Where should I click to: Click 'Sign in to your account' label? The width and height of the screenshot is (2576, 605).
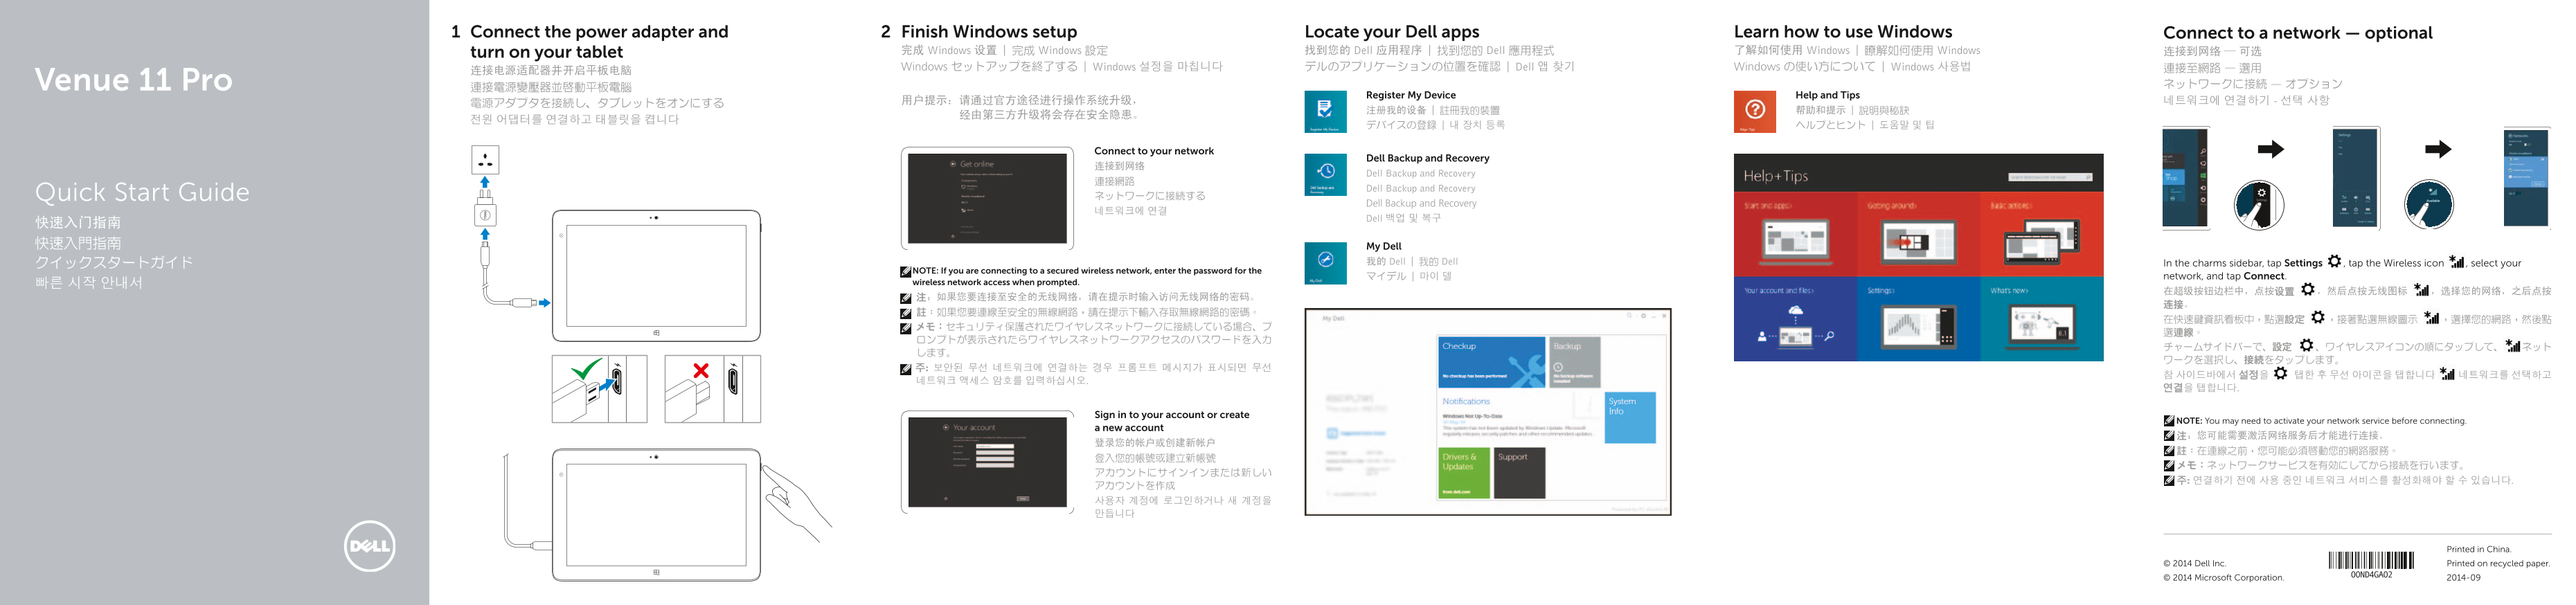(1171, 421)
